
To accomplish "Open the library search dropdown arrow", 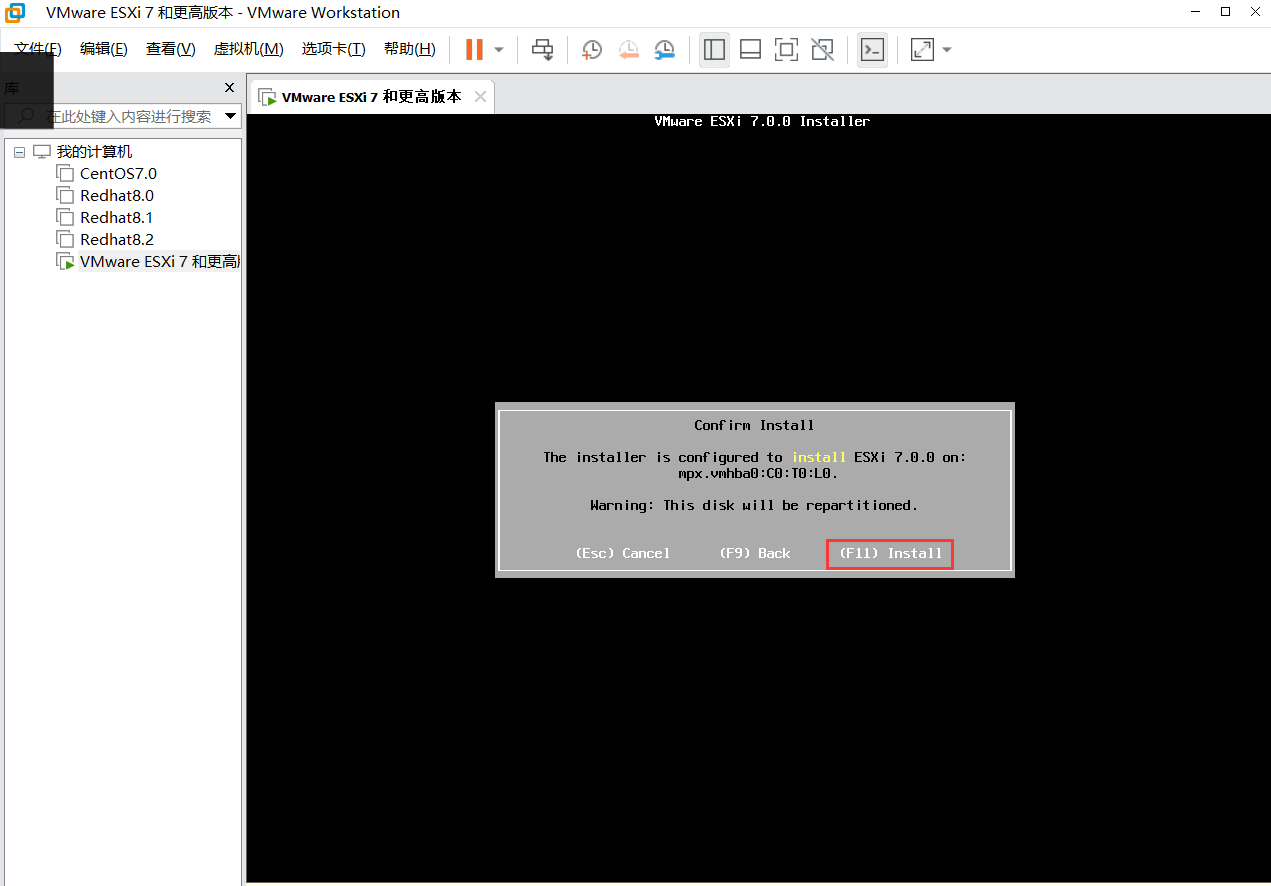I will coord(231,116).
